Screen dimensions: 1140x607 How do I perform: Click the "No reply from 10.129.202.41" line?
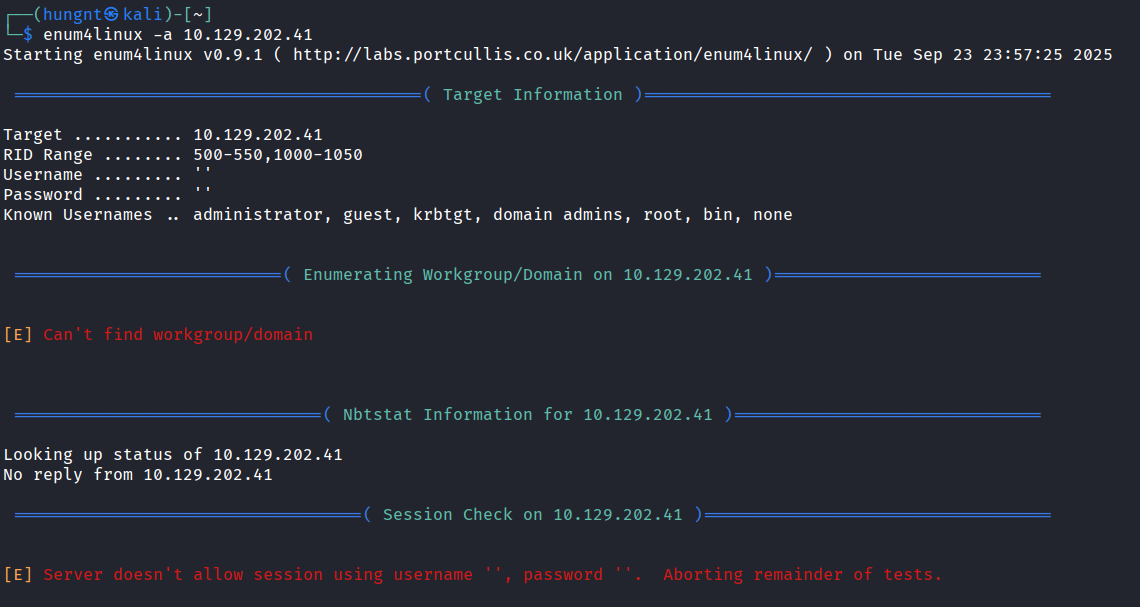tap(138, 474)
